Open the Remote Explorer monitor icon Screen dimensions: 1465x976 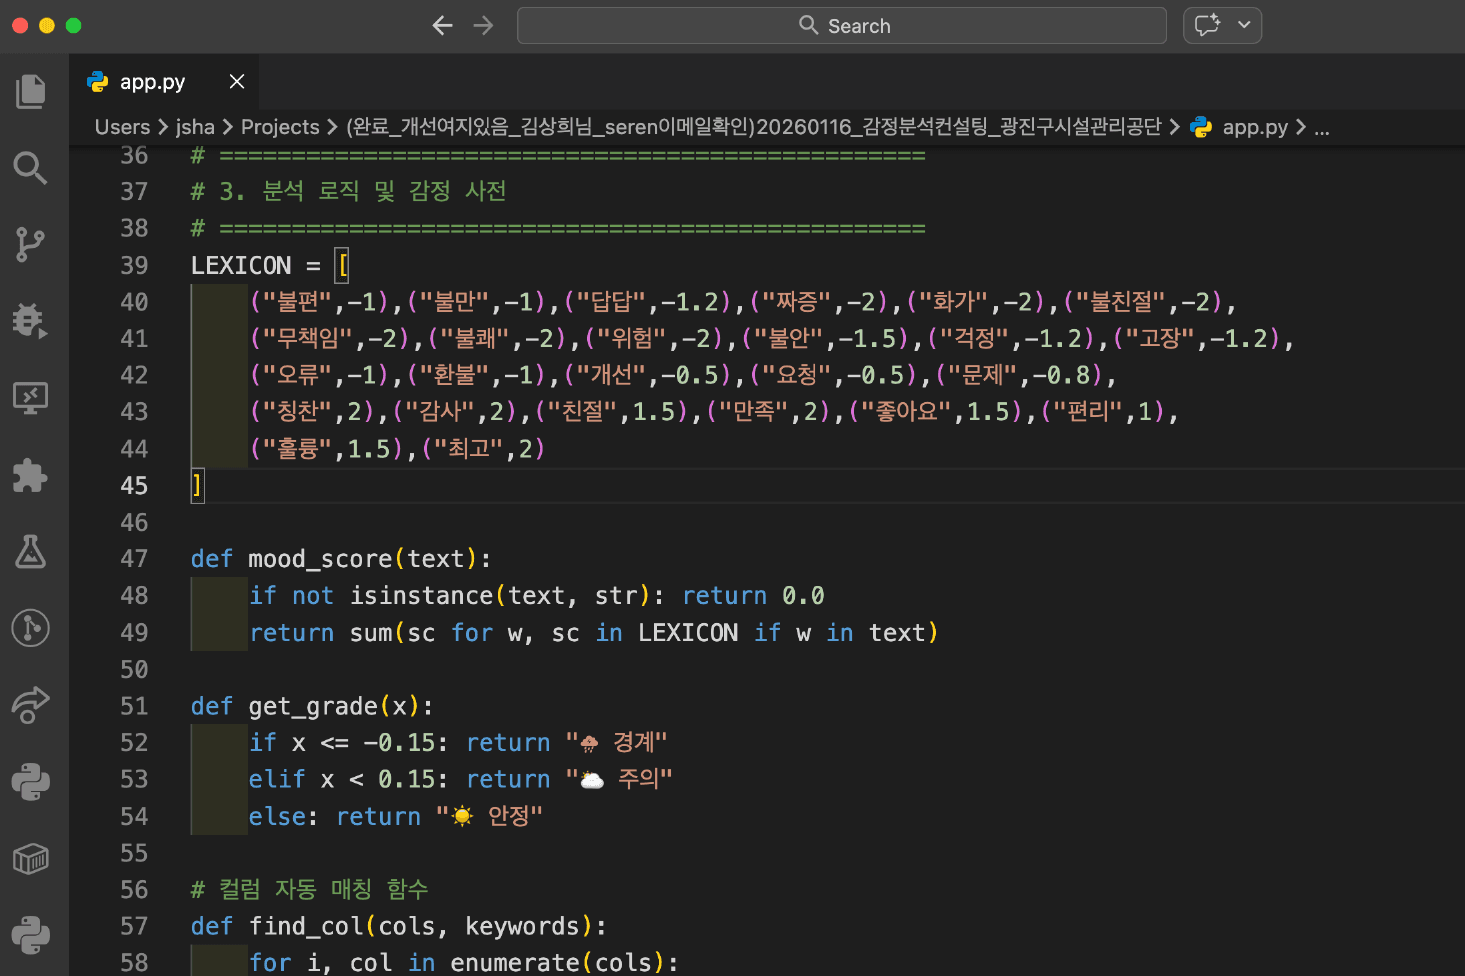click(31, 398)
